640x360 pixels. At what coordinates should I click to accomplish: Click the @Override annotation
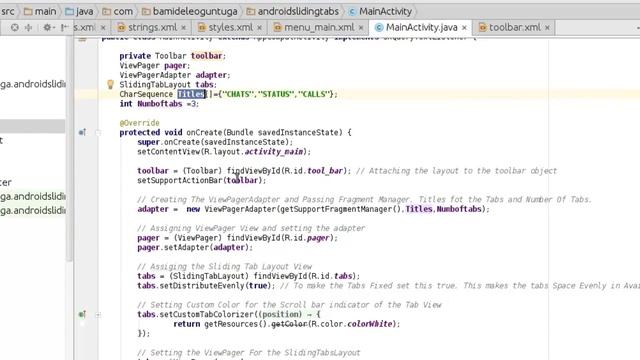[140, 123]
